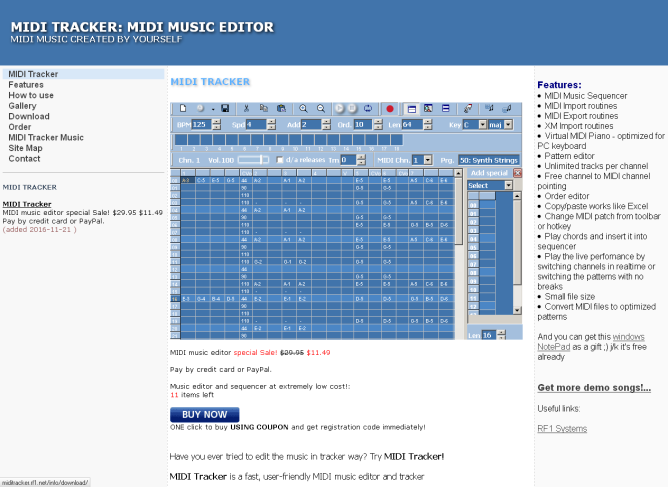This screenshot has height=487, width=668.
Task: Open the Get more demo songs link
Action: click(594, 388)
